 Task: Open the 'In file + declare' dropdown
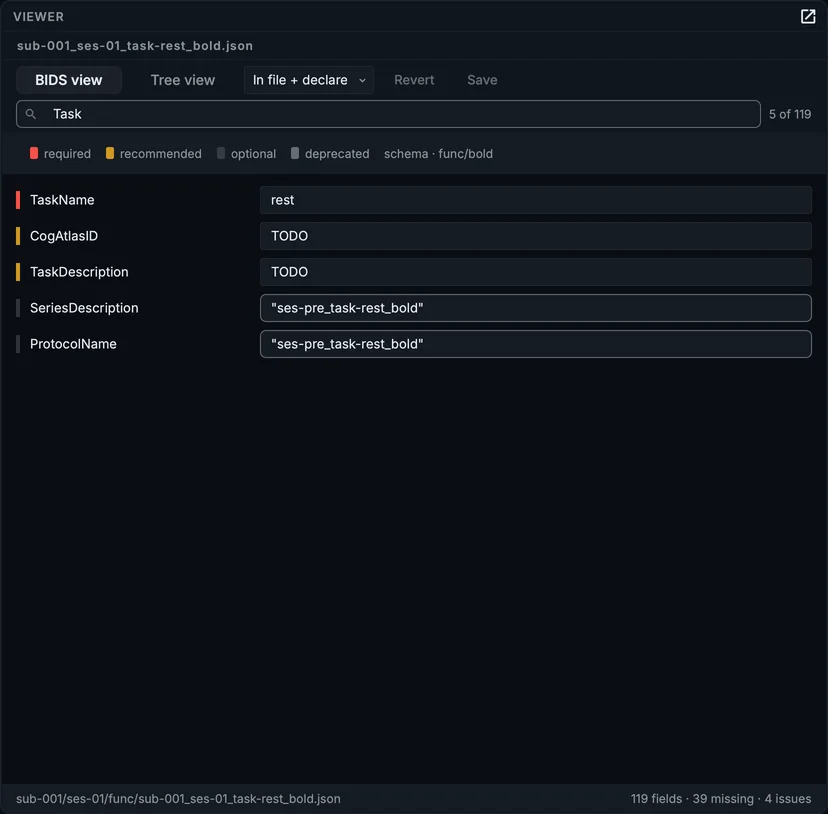(x=309, y=80)
